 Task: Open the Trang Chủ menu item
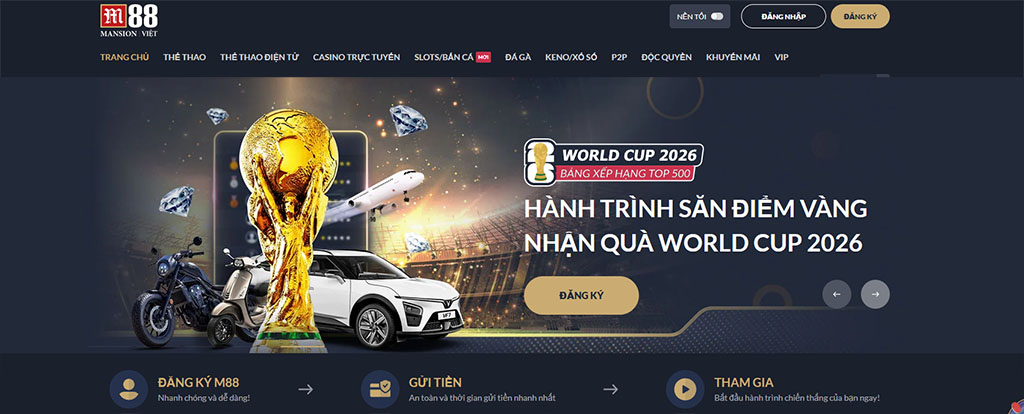[x=125, y=57]
